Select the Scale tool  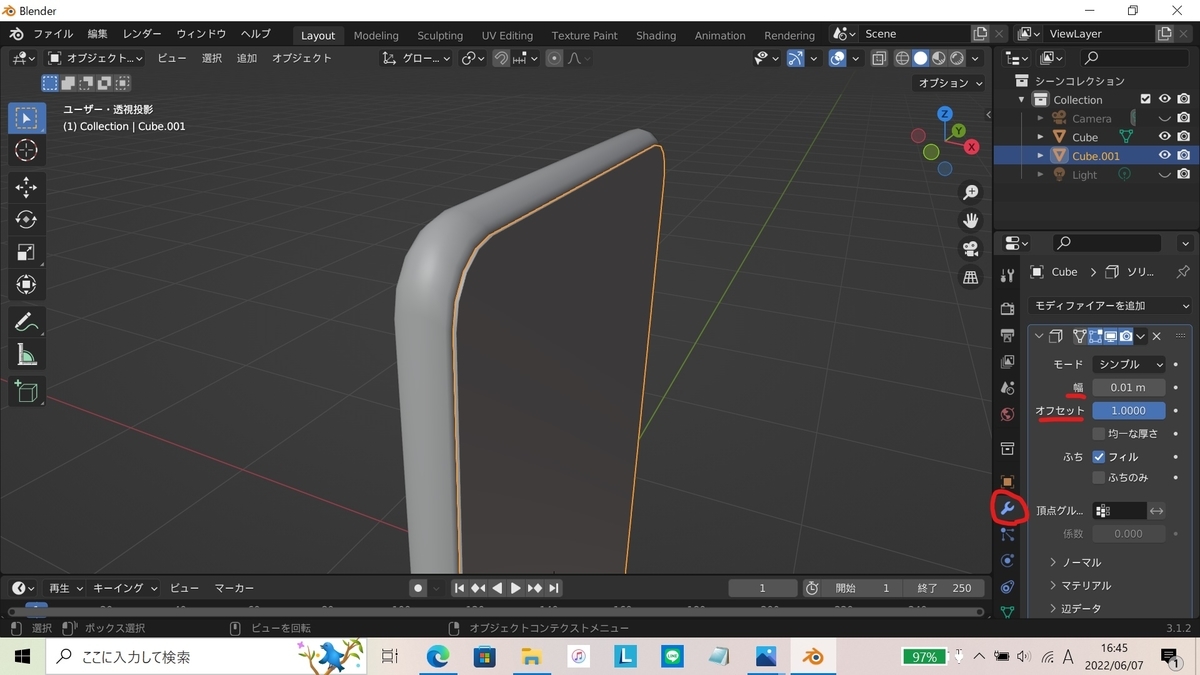click(x=27, y=252)
